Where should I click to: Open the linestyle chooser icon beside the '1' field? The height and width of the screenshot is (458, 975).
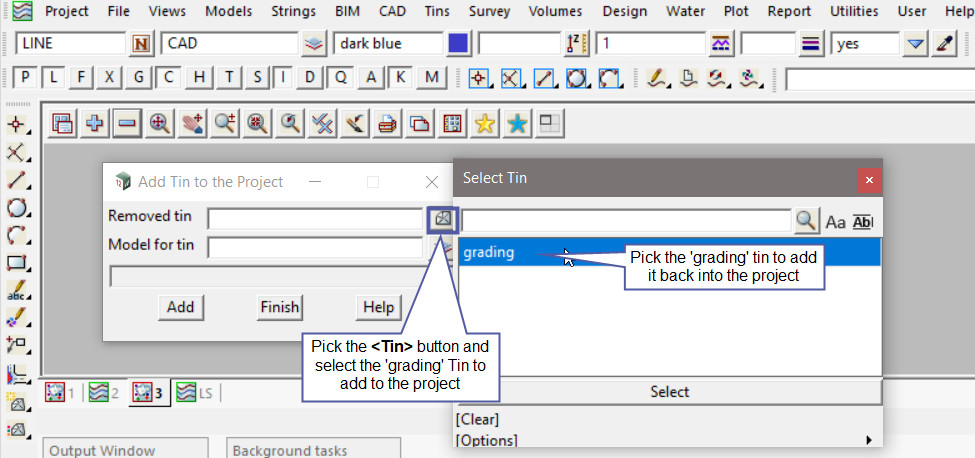tap(721, 44)
